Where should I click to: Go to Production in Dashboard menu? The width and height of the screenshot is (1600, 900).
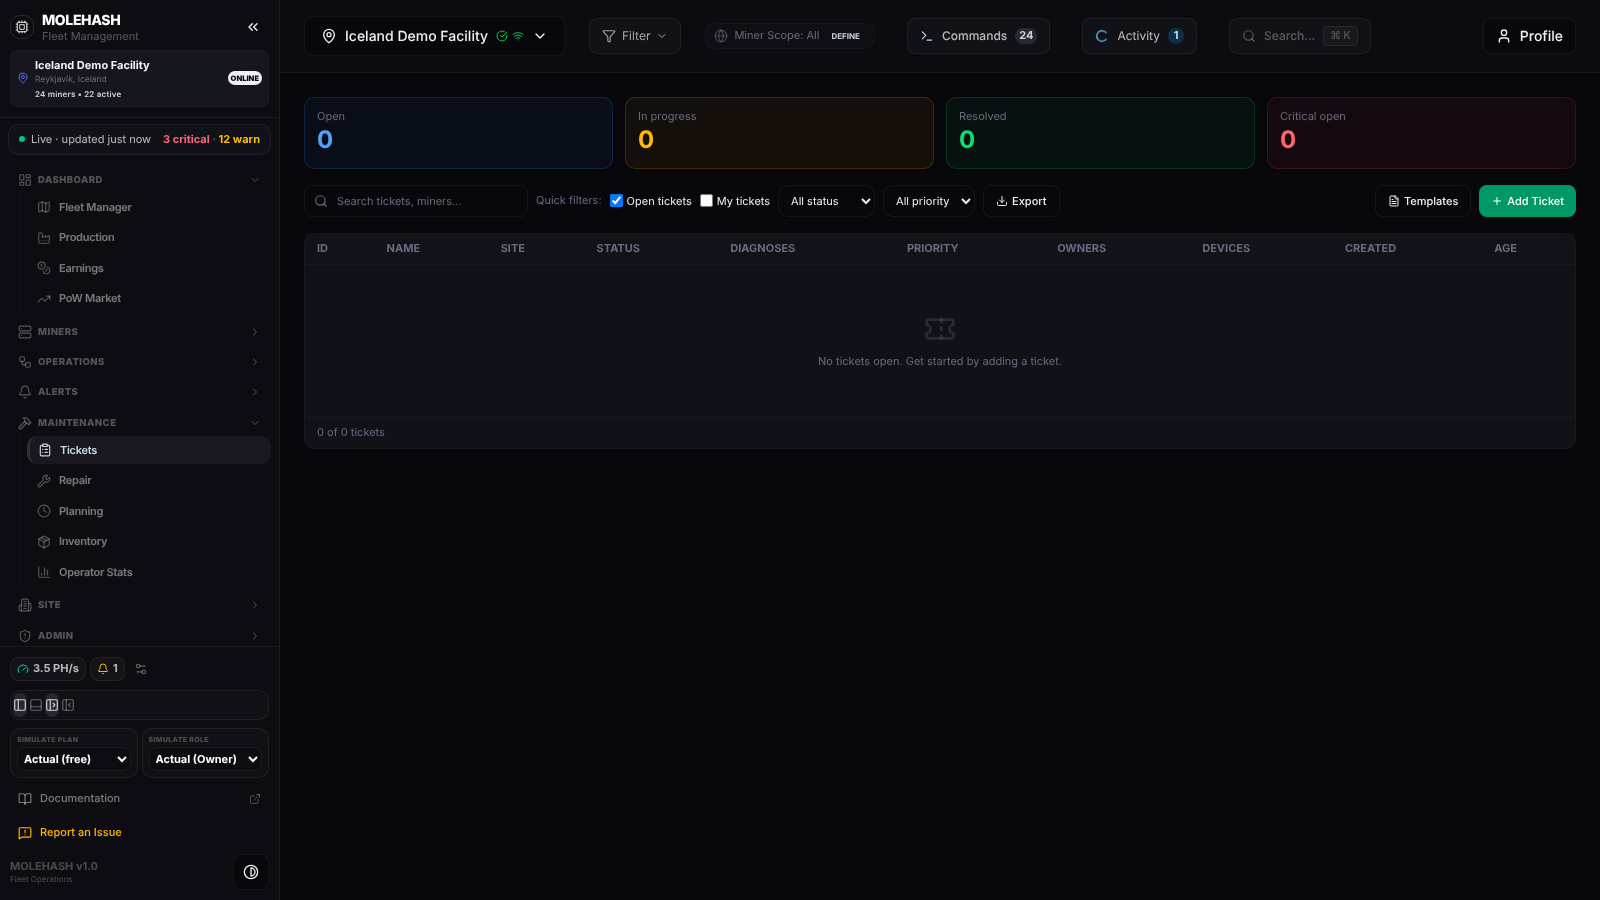coord(149,238)
